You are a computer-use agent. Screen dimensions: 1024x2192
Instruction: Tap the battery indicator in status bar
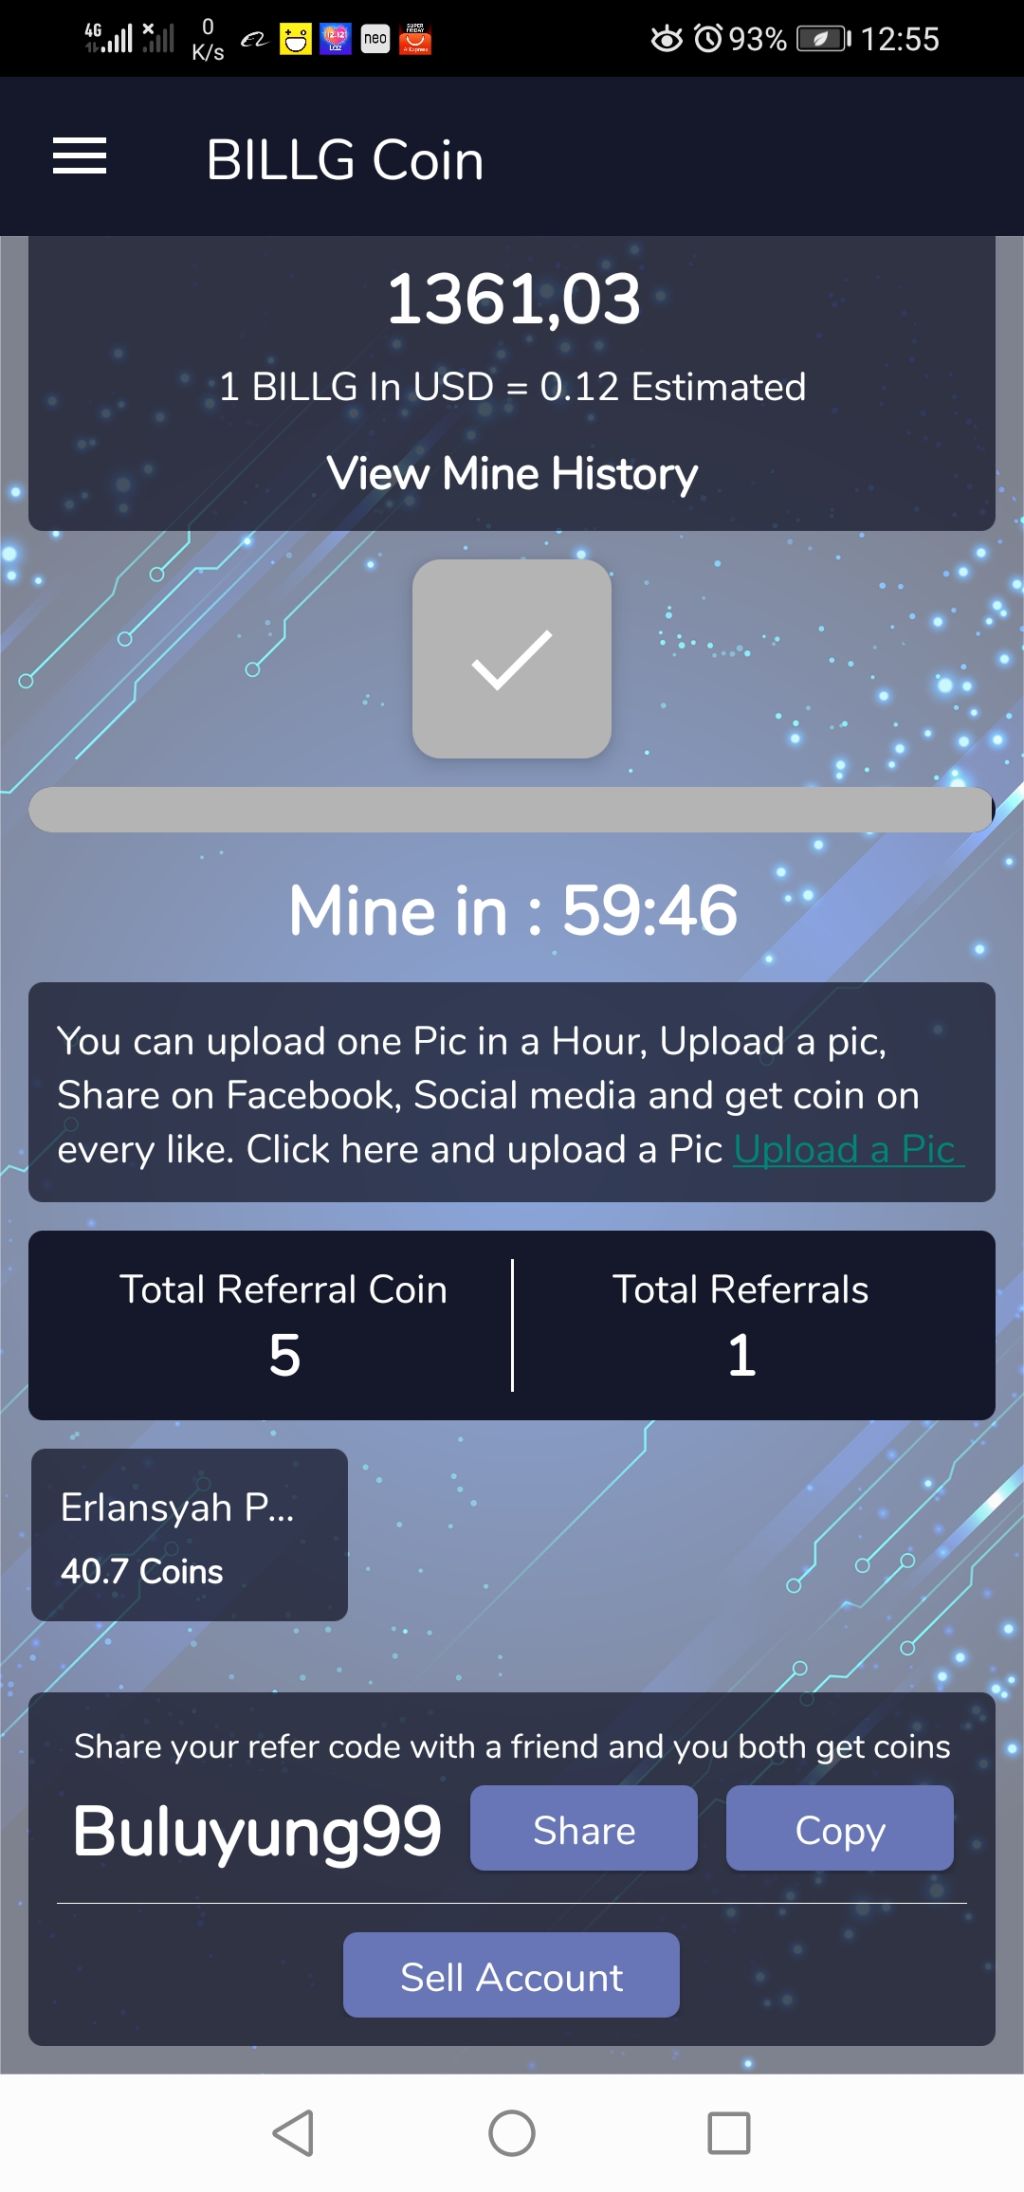pos(823,39)
